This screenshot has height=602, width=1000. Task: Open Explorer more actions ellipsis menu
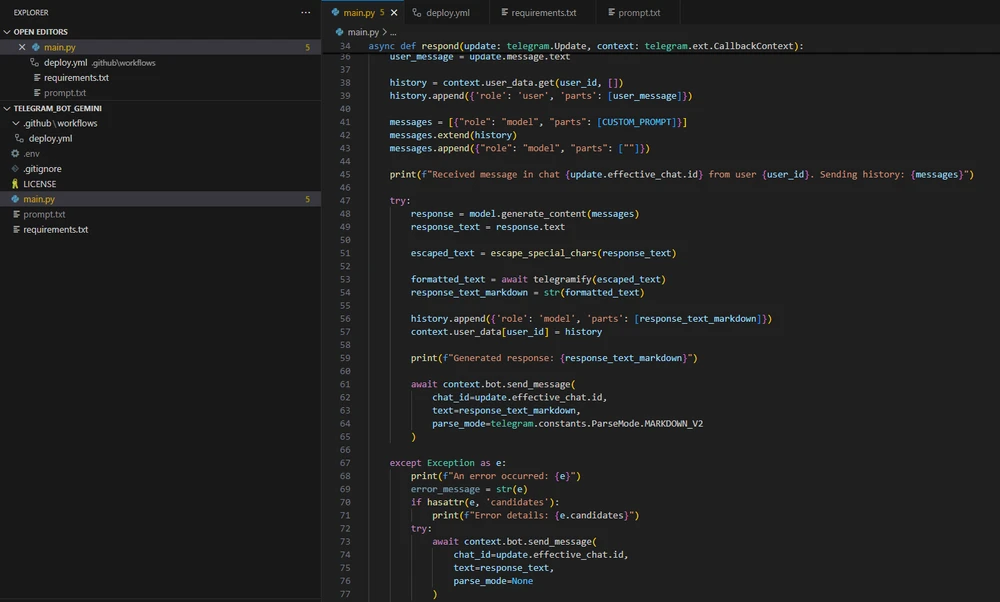(306, 13)
